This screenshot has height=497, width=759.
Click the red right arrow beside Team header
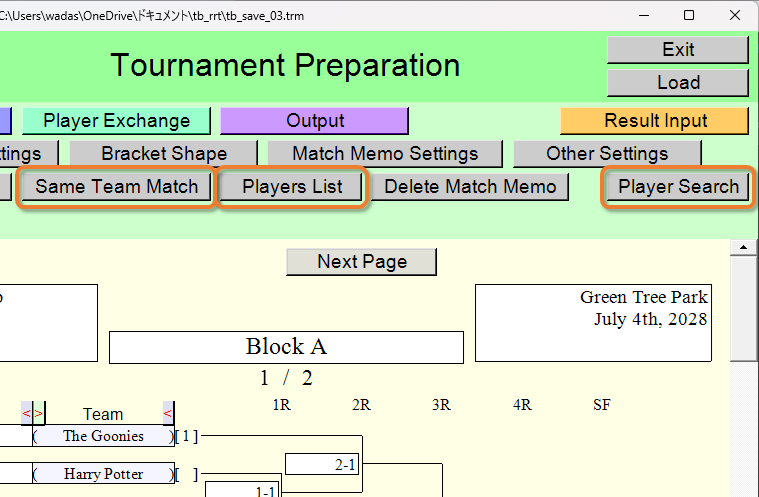pos(38,414)
